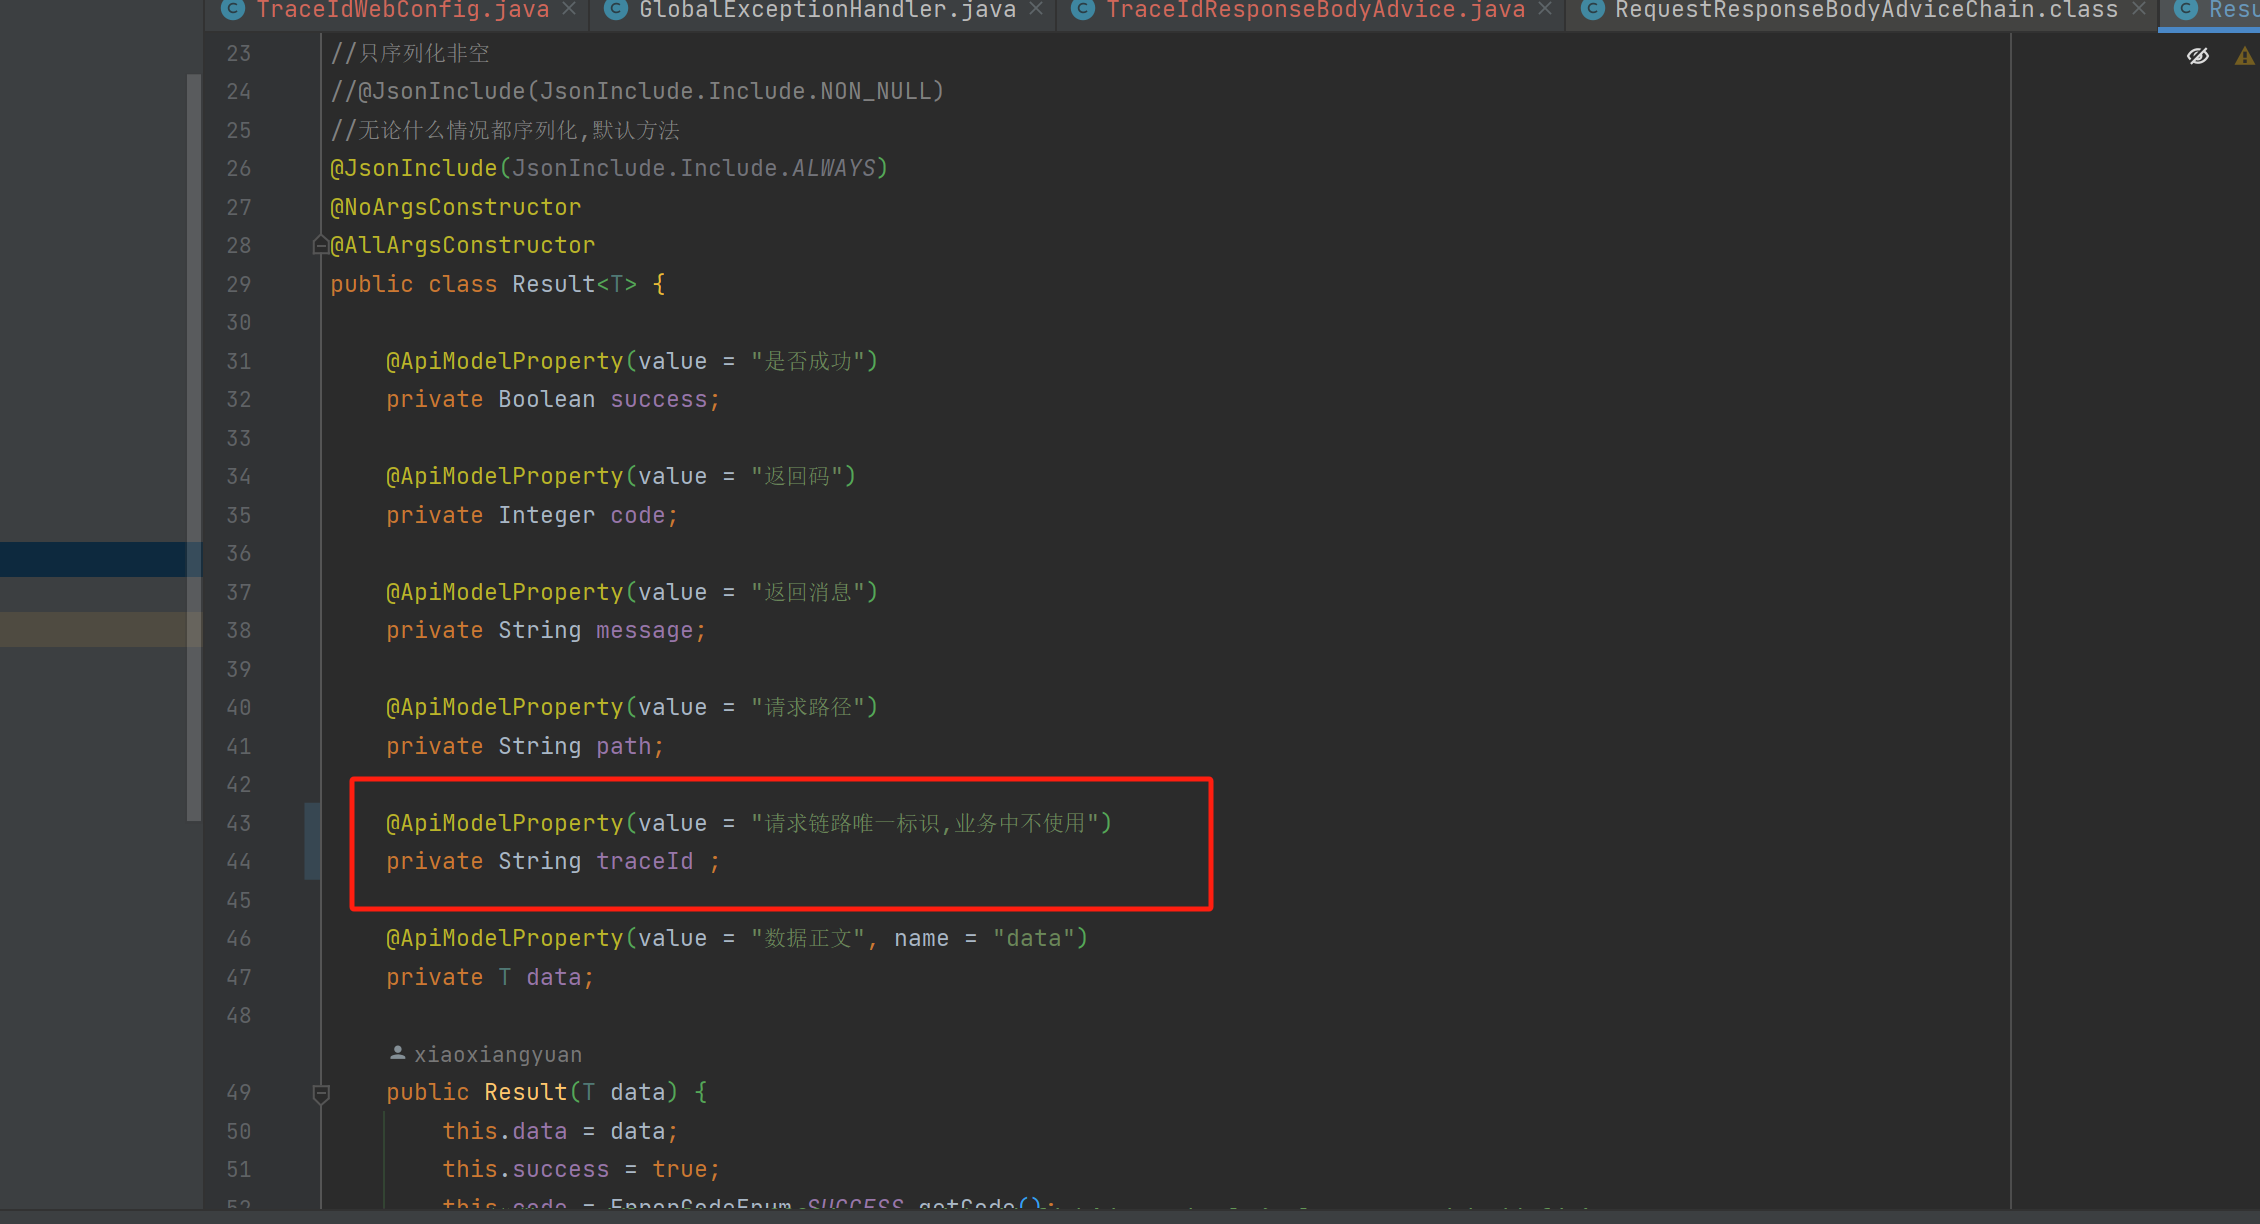Click the left panel vertical scrollbar

click(x=194, y=447)
